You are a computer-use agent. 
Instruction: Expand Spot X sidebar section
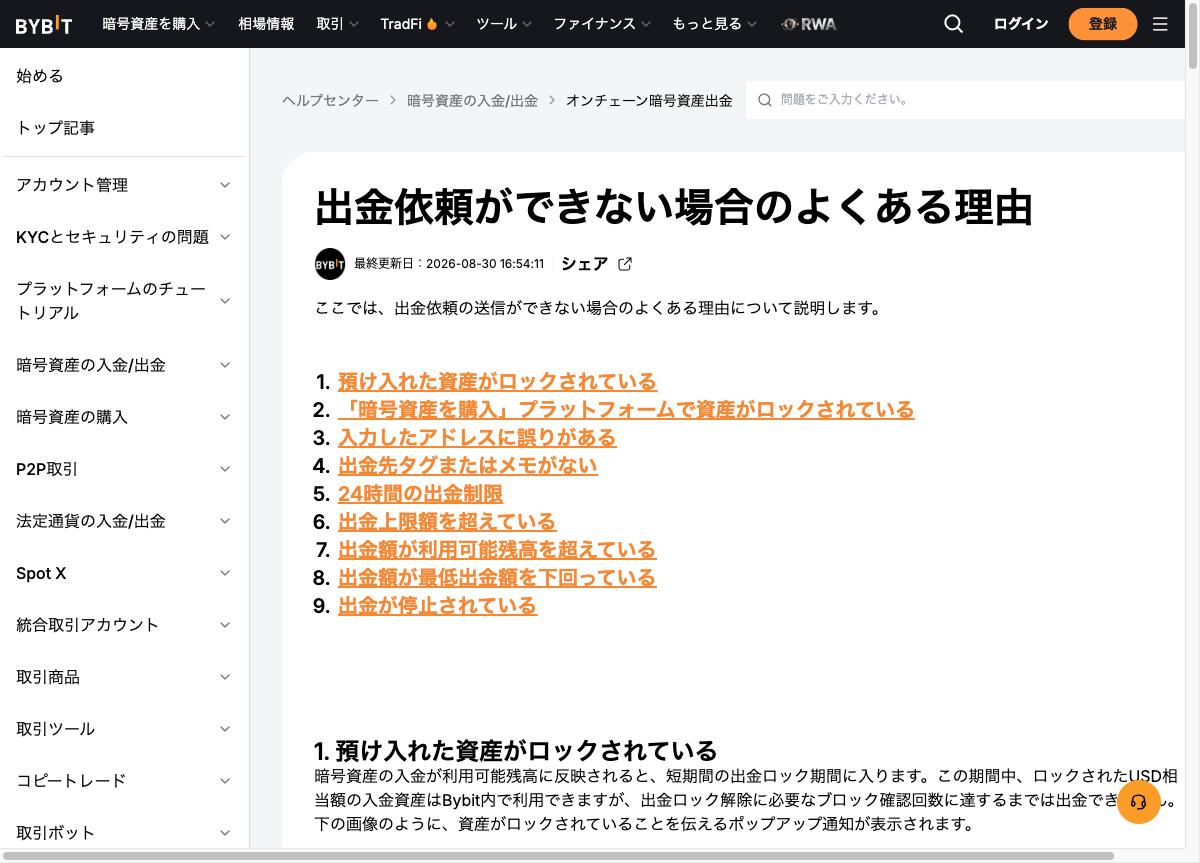click(x=124, y=573)
